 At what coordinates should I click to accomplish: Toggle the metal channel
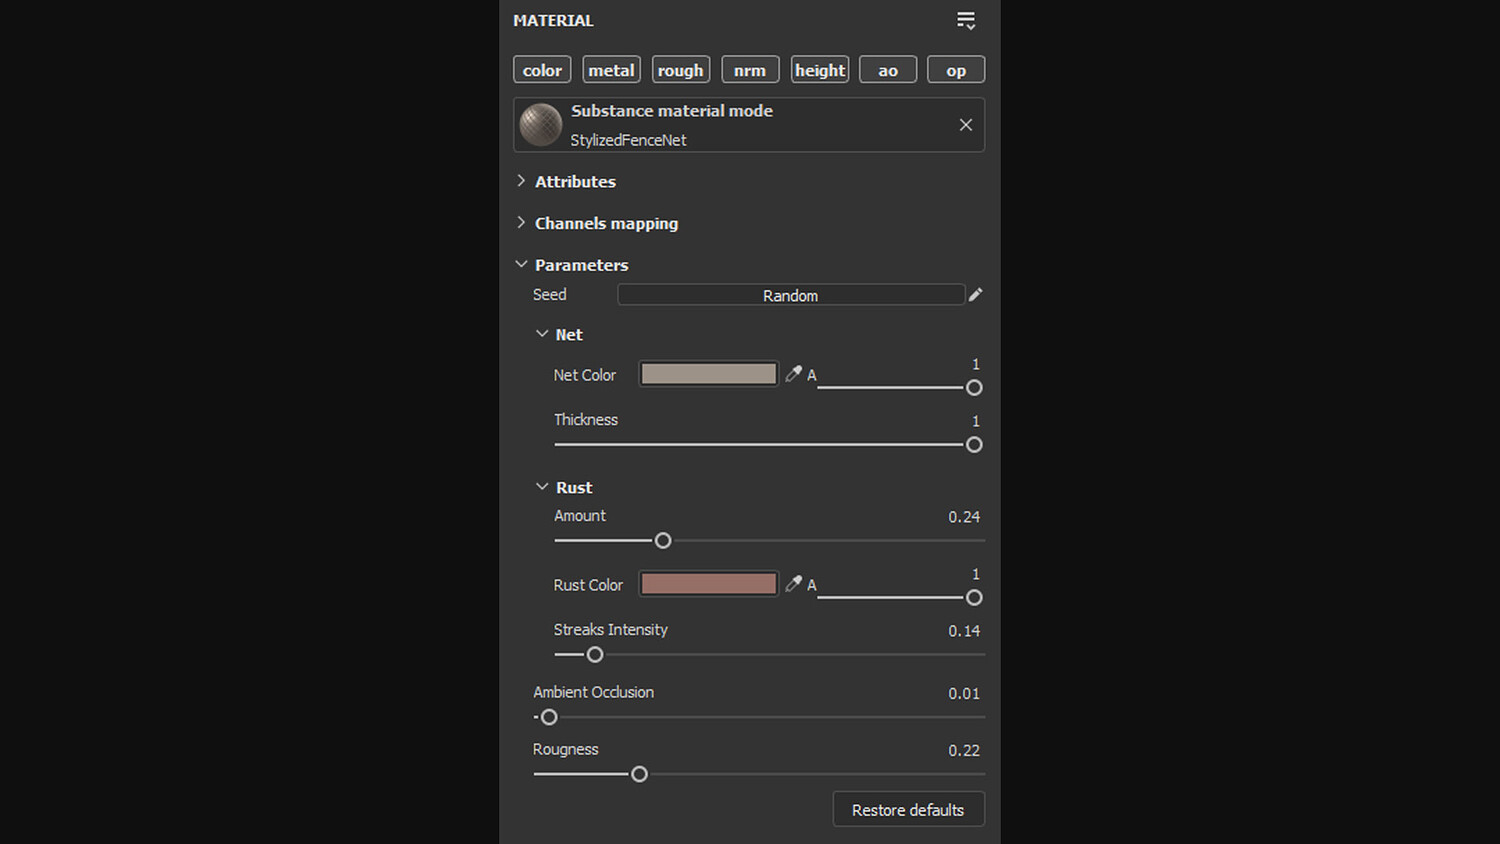click(611, 70)
